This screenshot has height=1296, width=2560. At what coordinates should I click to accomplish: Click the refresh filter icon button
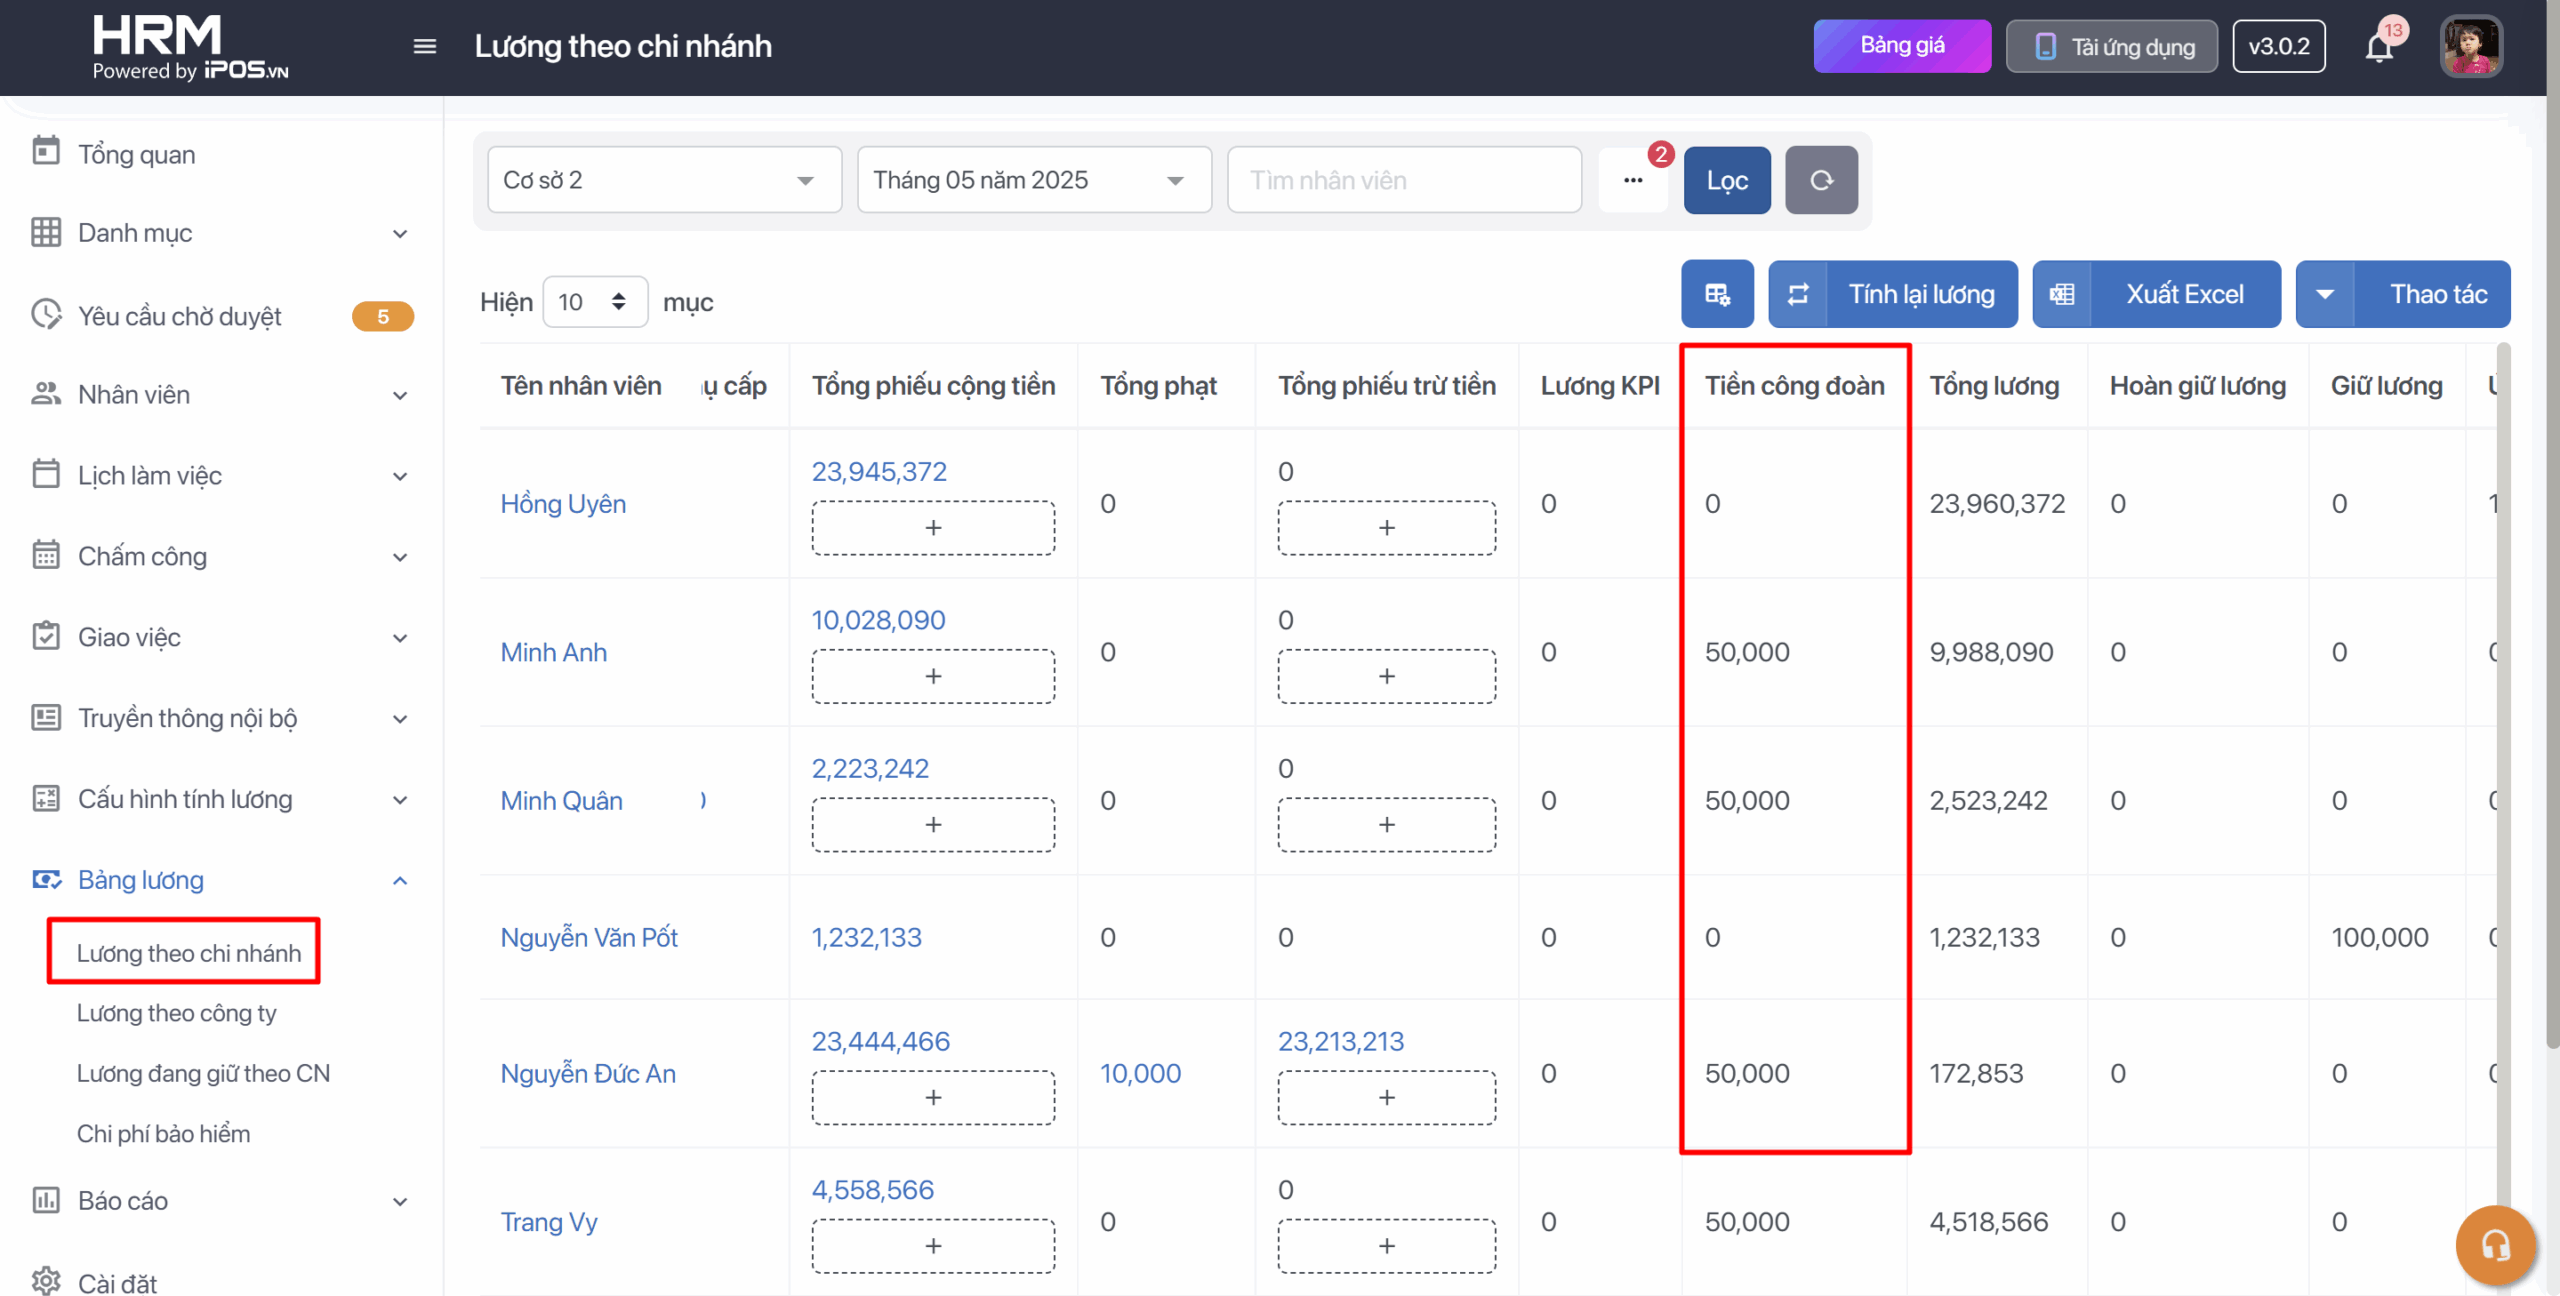1821,180
